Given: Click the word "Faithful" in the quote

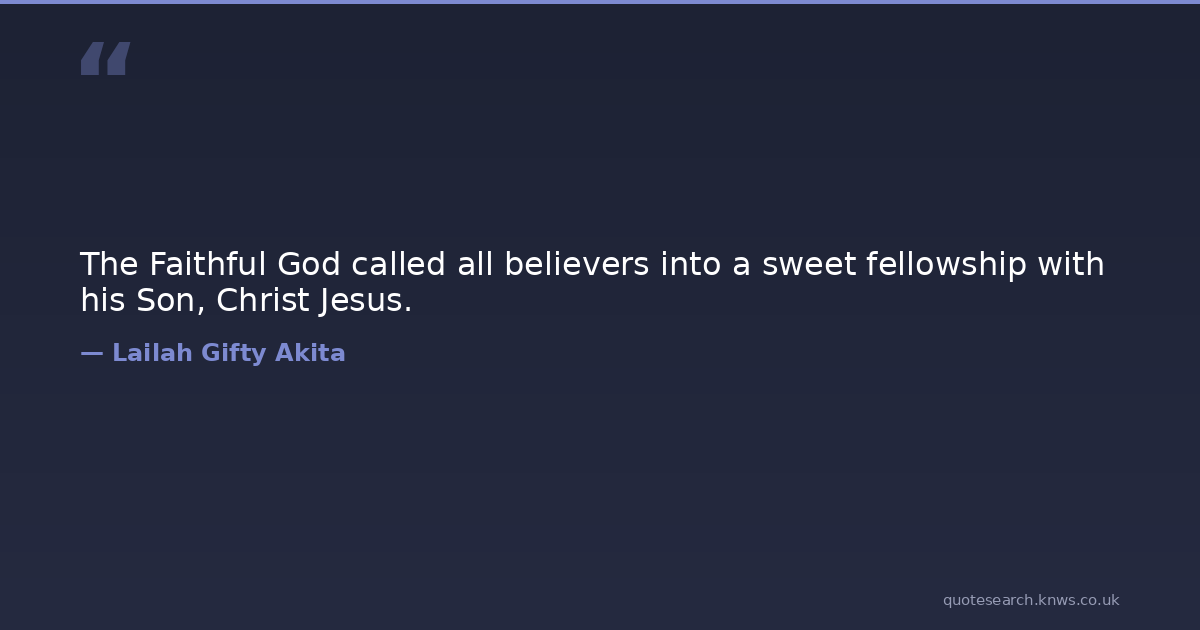Looking at the screenshot, I should (x=208, y=265).
